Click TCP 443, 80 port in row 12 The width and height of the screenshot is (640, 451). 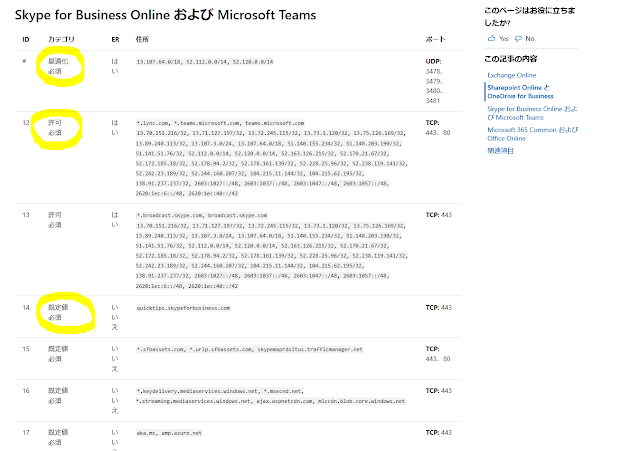coord(438,127)
